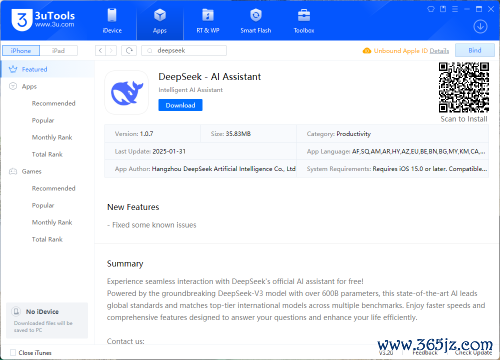Tick the Close iTunes checkbox
The width and height of the screenshot is (500, 360).
click(13, 352)
